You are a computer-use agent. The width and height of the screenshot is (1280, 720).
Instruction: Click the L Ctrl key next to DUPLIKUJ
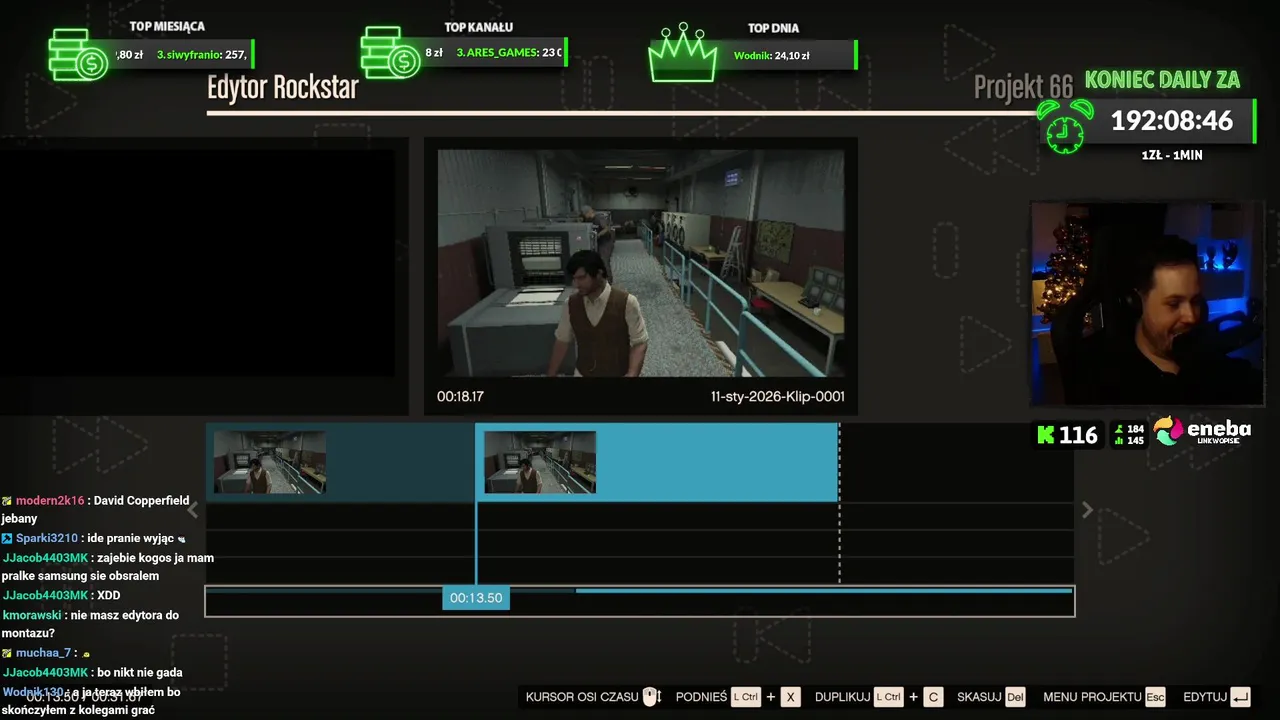889,697
